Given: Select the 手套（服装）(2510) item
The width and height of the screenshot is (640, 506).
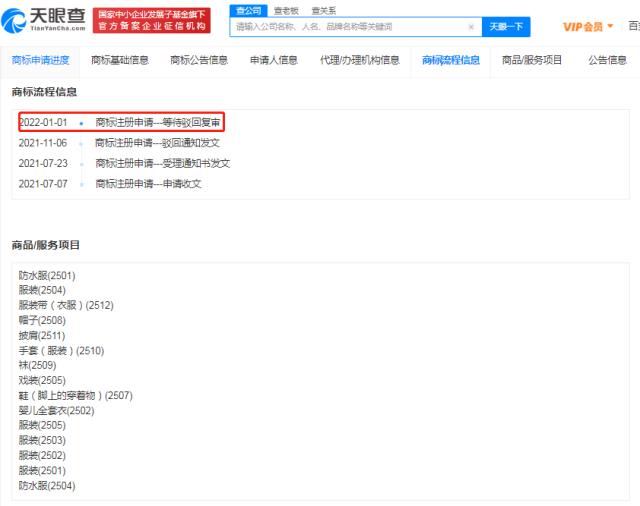Looking at the screenshot, I should click(61, 351).
